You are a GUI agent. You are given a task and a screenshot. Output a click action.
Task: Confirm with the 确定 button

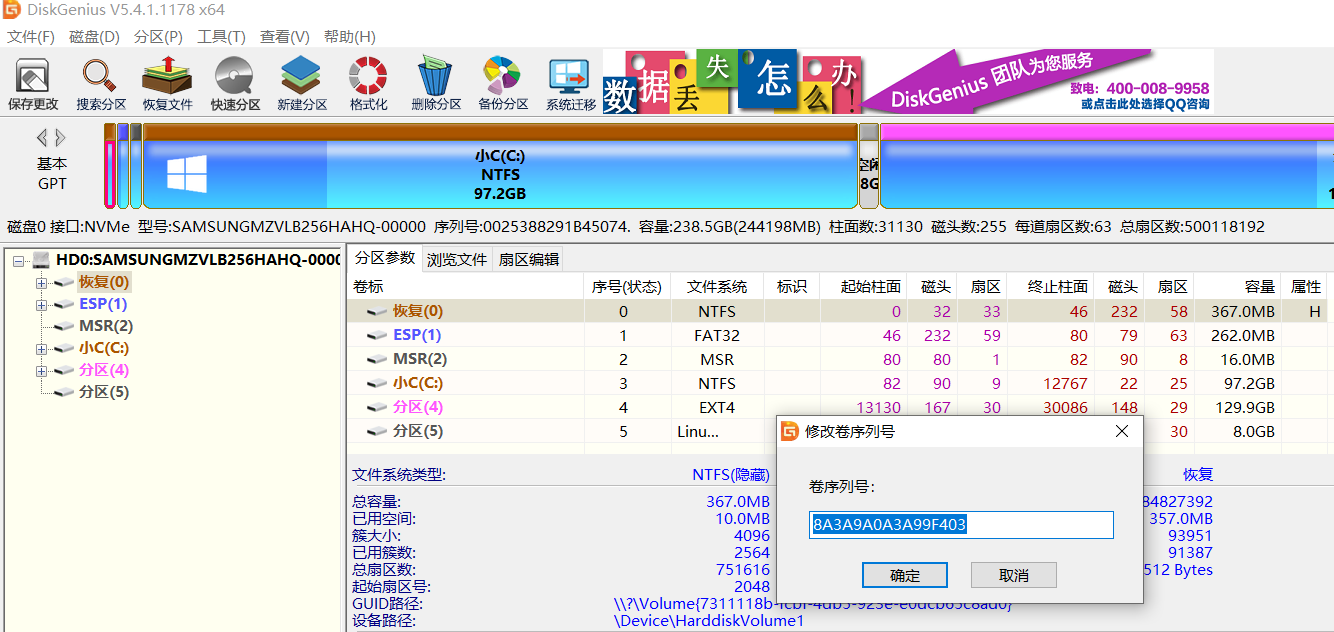pyautogui.click(x=905, y=575)
